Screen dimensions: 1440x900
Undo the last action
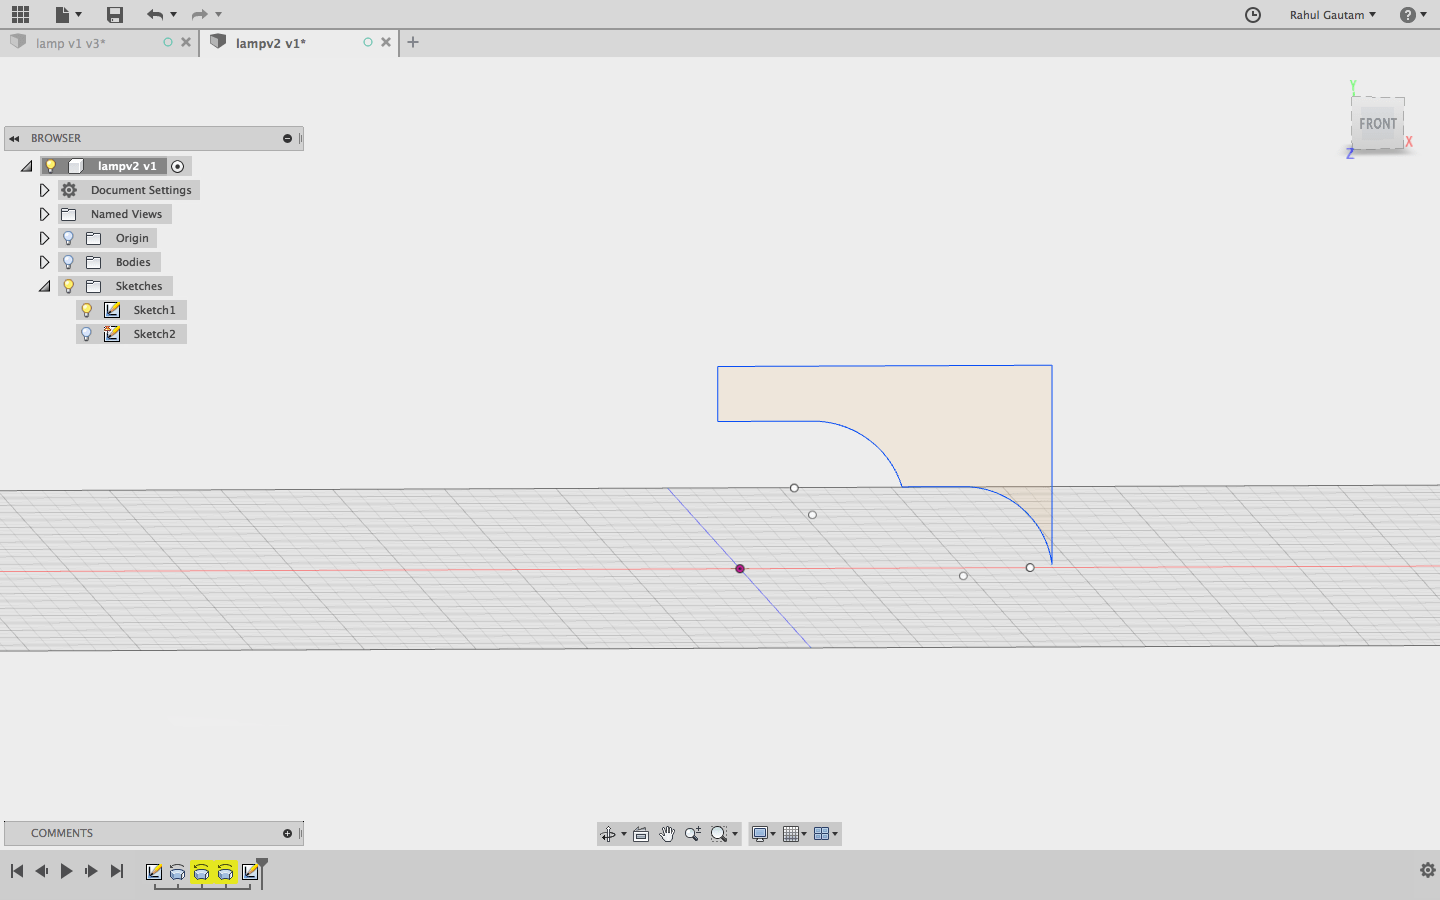[154, 14]
